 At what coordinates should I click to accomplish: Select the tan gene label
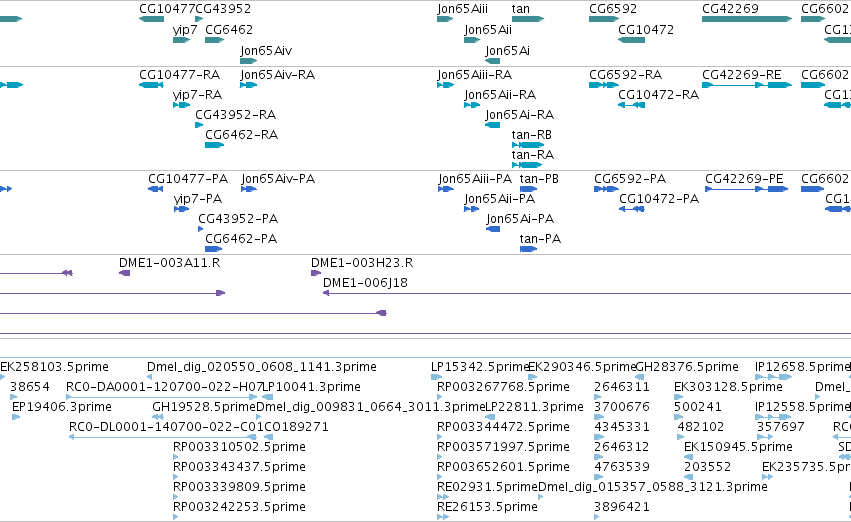[x=520, y=9]
